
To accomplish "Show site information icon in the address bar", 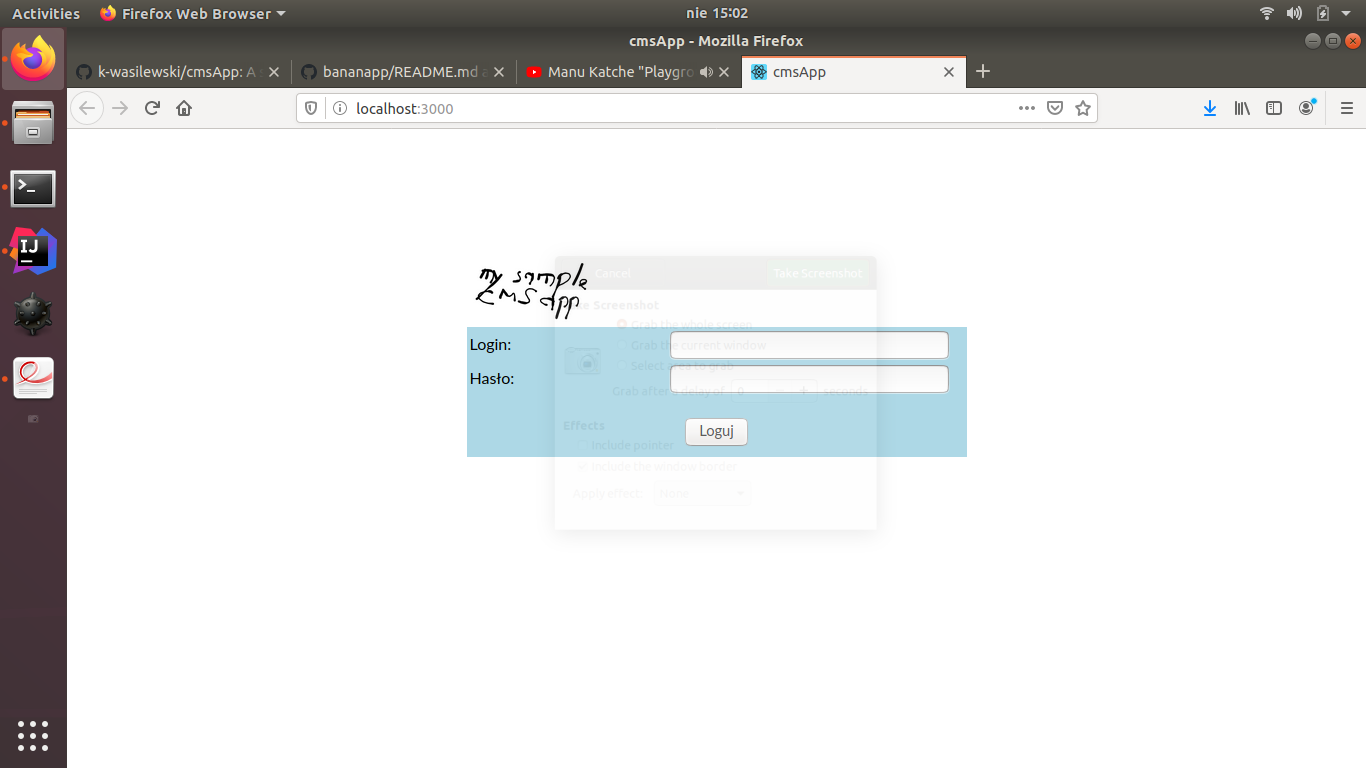I will [339, 108].
